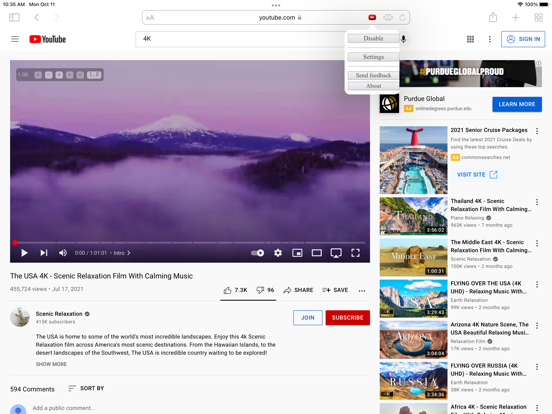The image size is (552, 414).
Task: Open the Safari share sheet icon
Action: pos(493,17)
